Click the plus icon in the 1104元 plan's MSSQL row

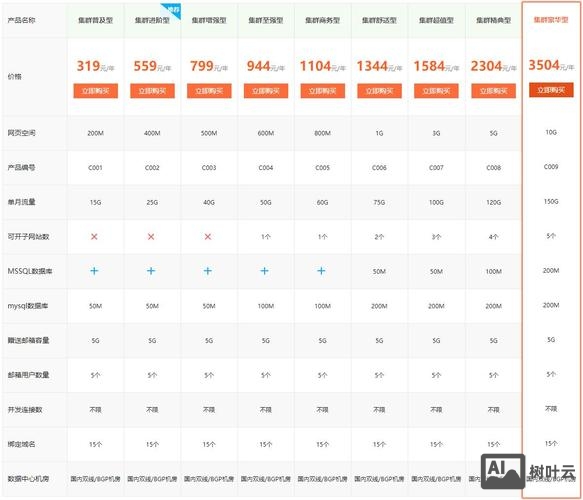click(321, 271)
